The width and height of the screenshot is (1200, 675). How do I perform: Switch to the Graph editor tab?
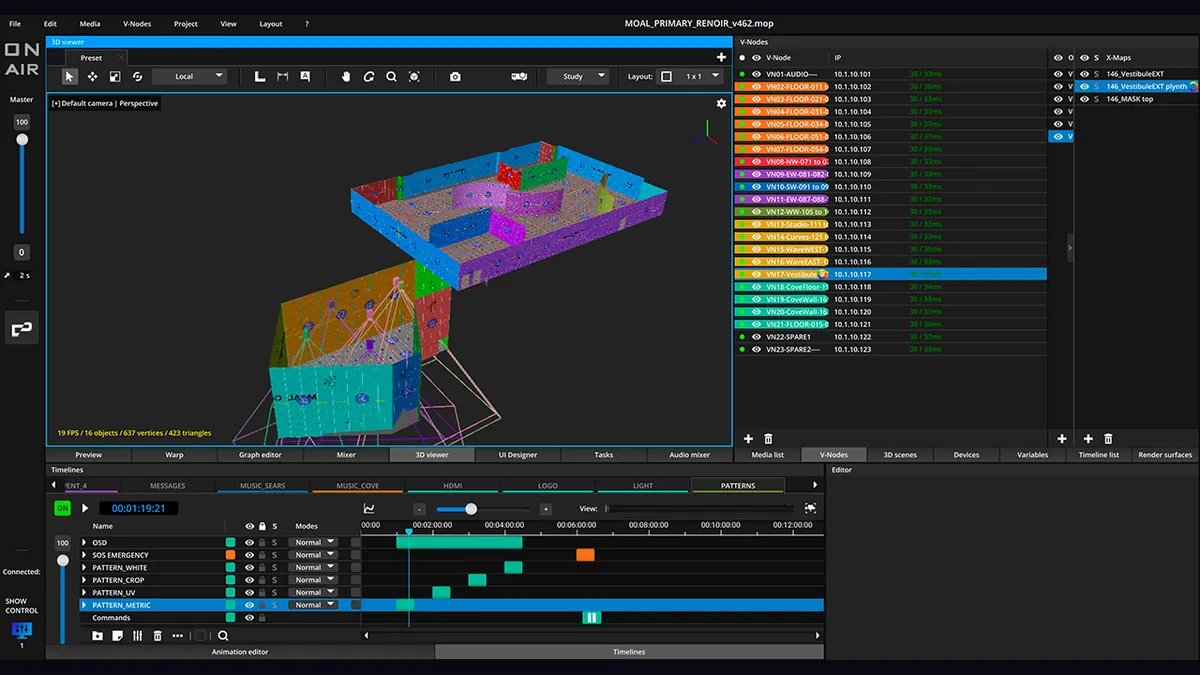coord(259,455)
